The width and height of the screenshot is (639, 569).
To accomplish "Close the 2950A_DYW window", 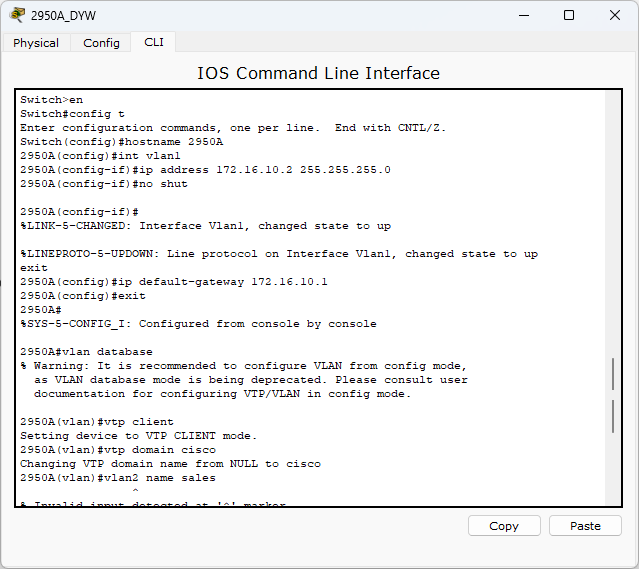I will tap(615, 15).
